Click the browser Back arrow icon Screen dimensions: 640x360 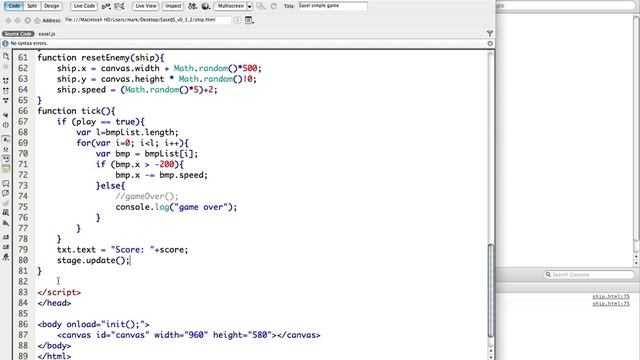[8, 20]
